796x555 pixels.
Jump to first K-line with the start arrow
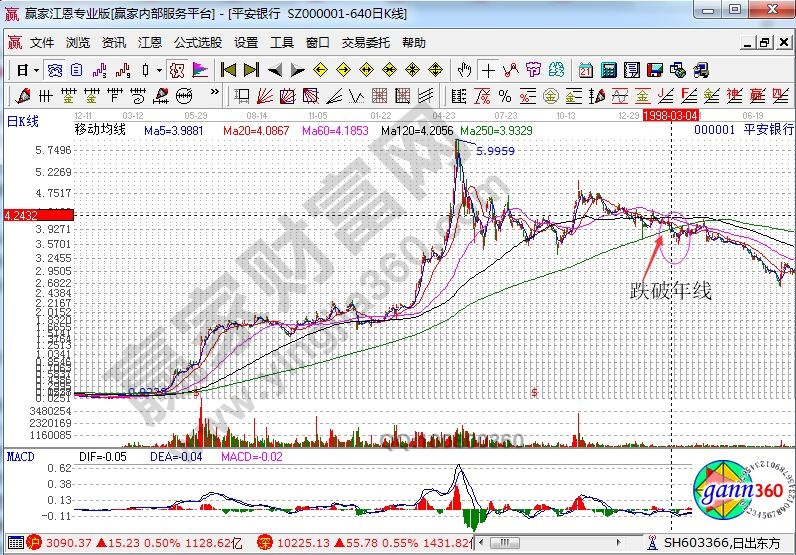[x=228, y=70]
